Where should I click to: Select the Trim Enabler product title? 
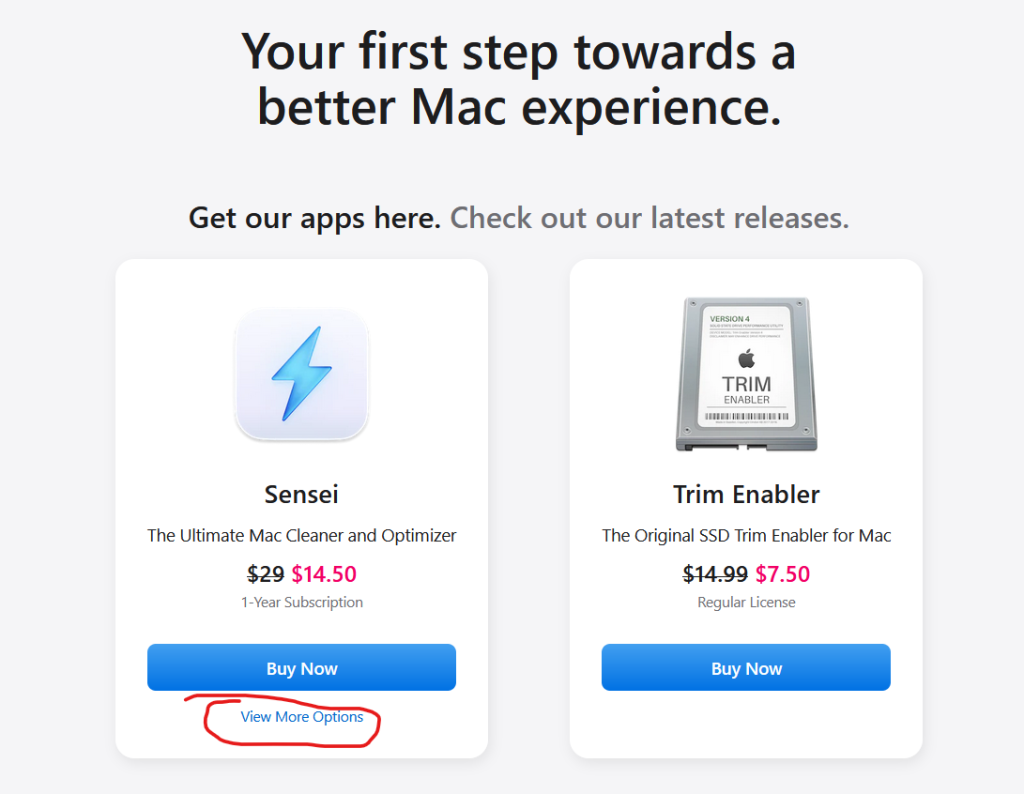746,494
